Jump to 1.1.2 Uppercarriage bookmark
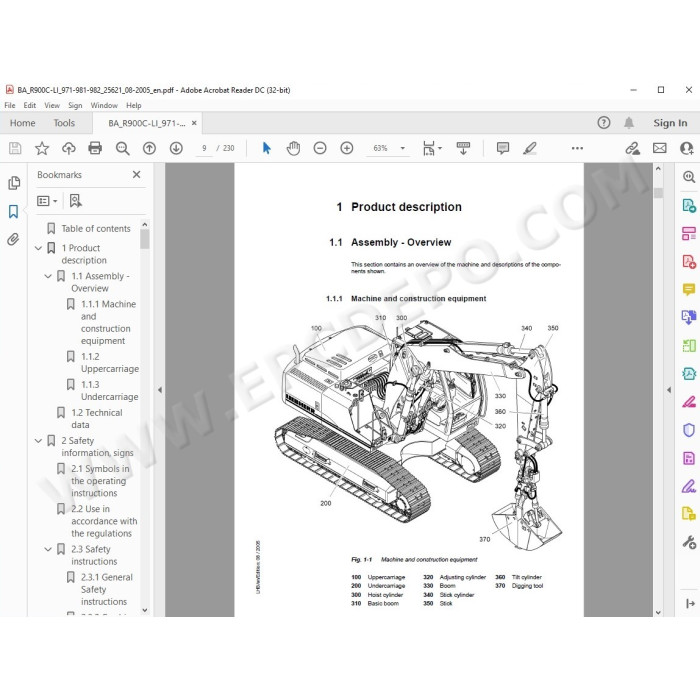Viewport: 700px width, 700px height. pos(109,363)
